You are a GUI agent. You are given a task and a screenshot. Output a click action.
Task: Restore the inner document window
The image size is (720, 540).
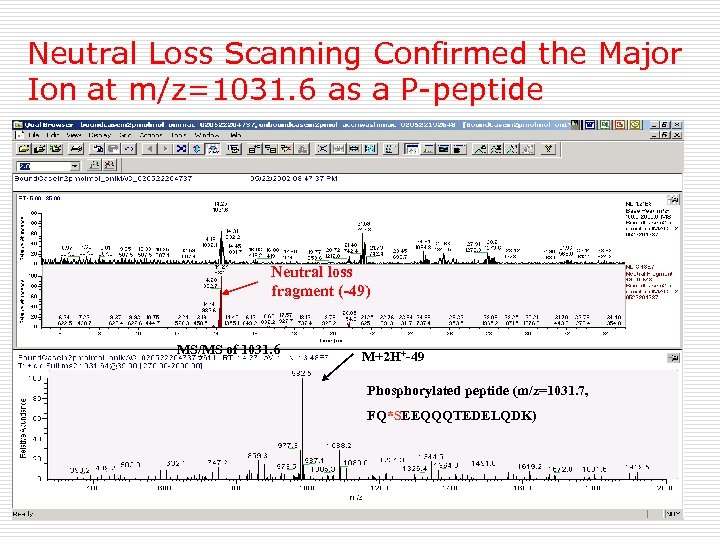[x=664, y=135]
